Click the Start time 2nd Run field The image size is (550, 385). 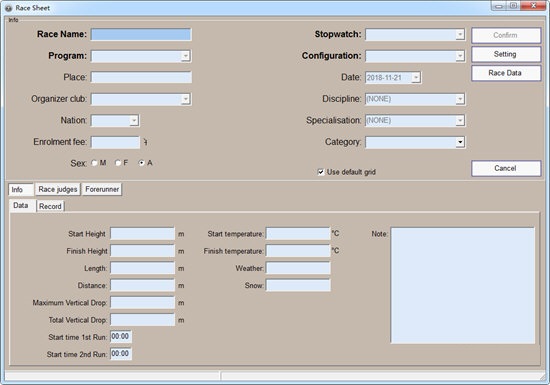tap(121, 354)
